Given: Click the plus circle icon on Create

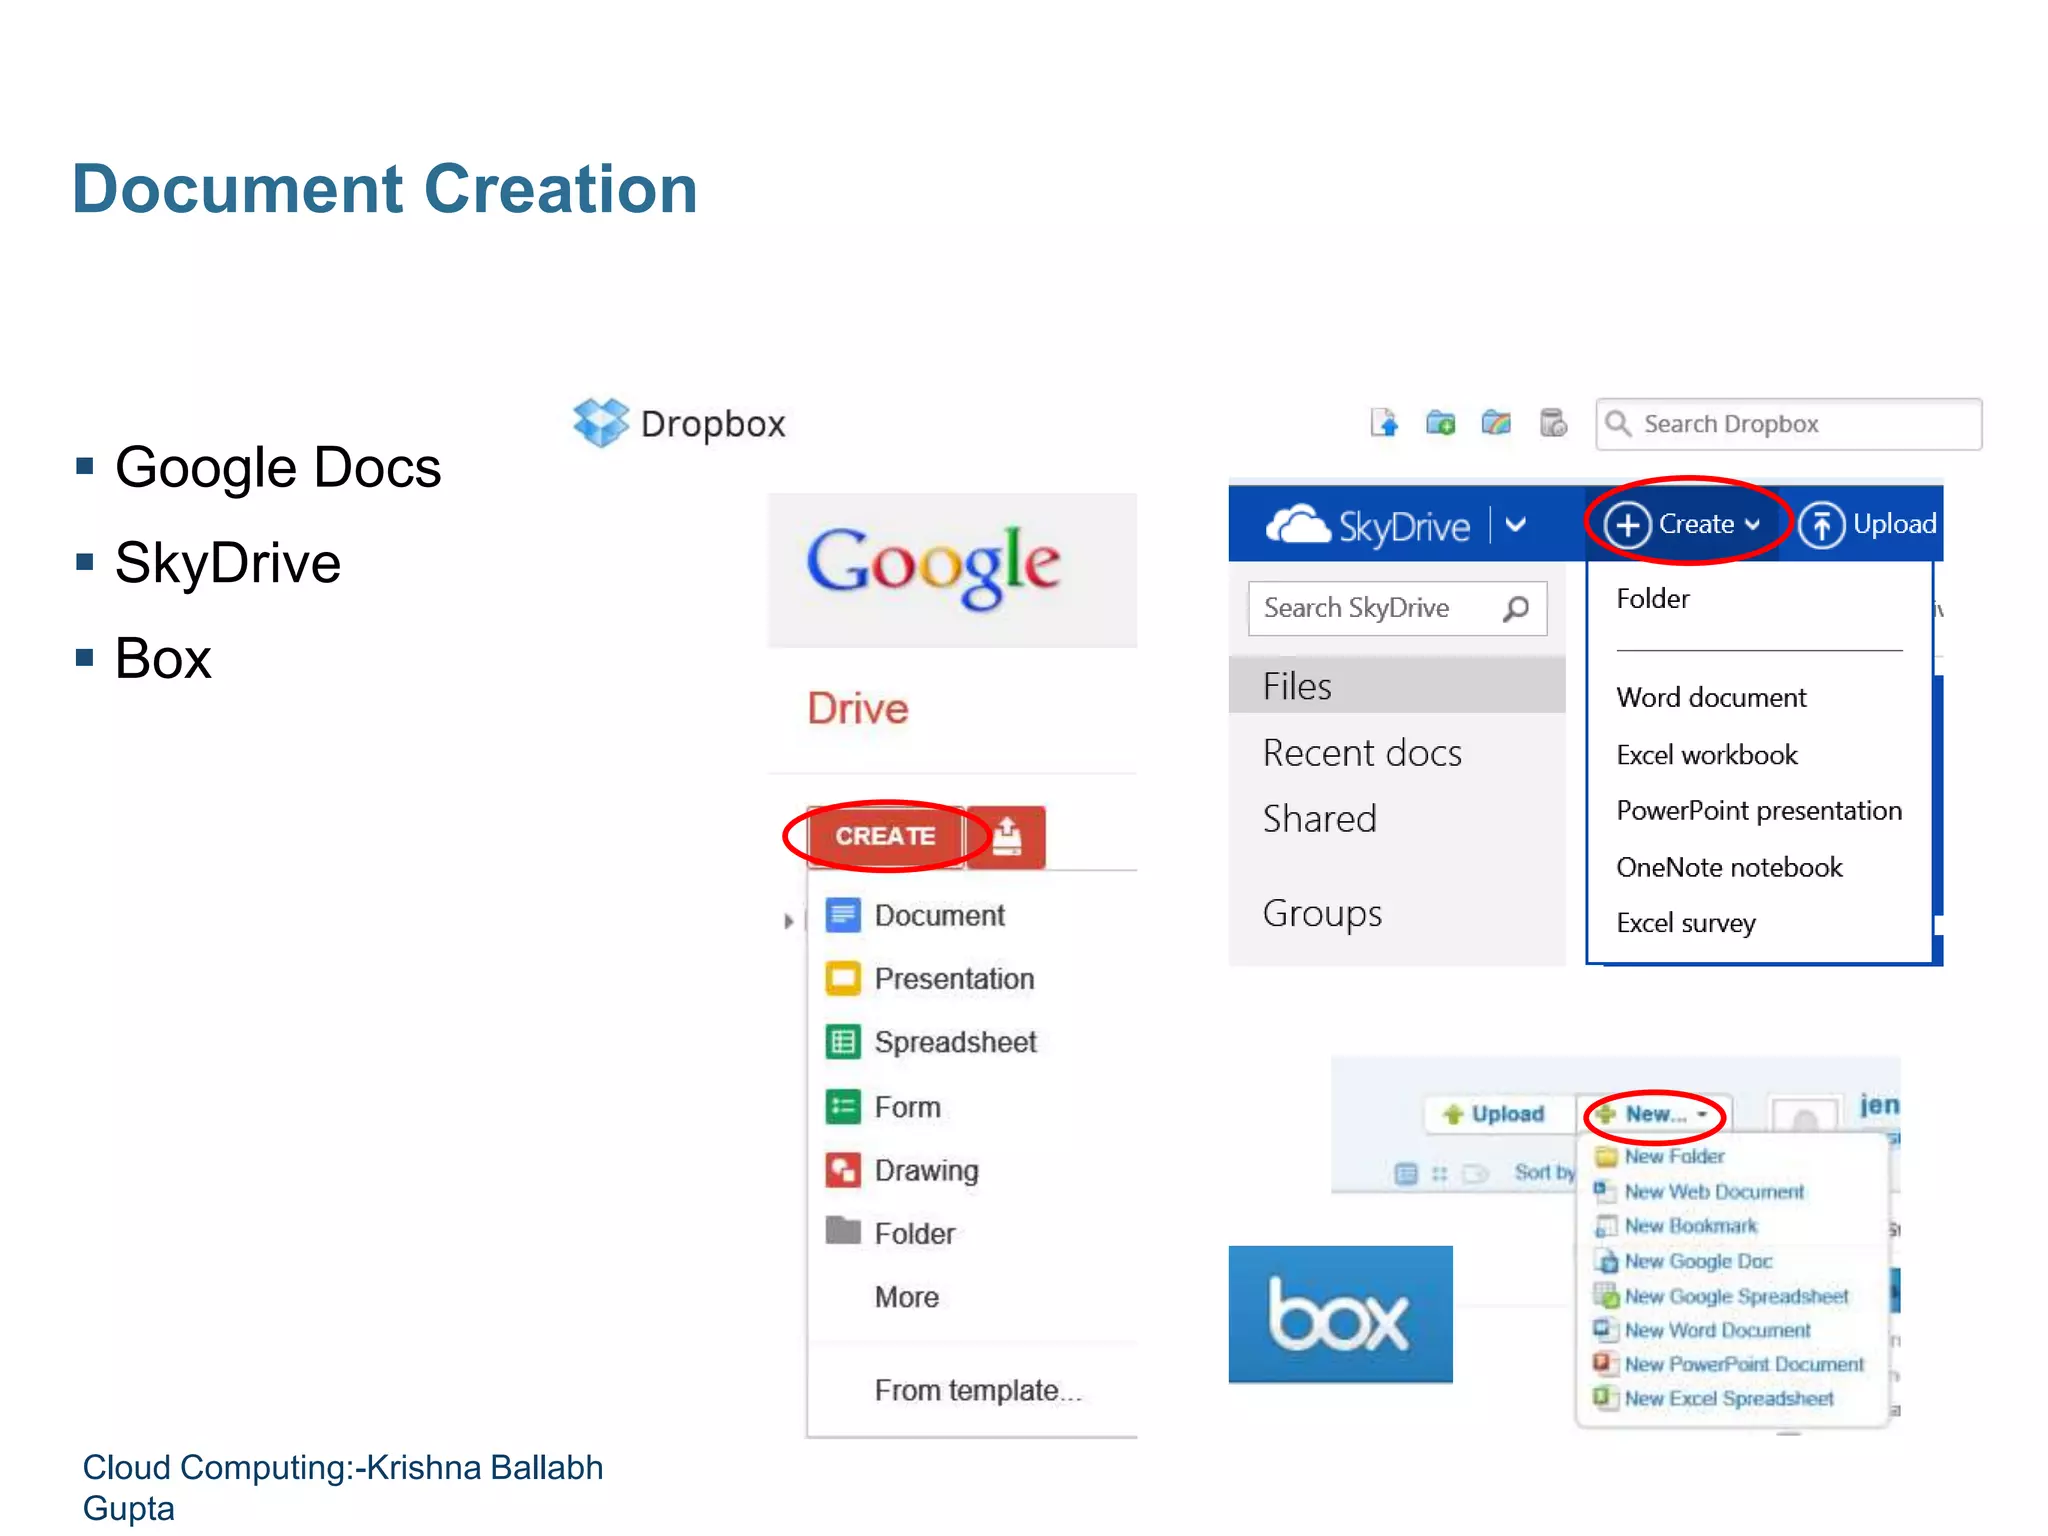Looking at the screenshot, I should 1627,524.
